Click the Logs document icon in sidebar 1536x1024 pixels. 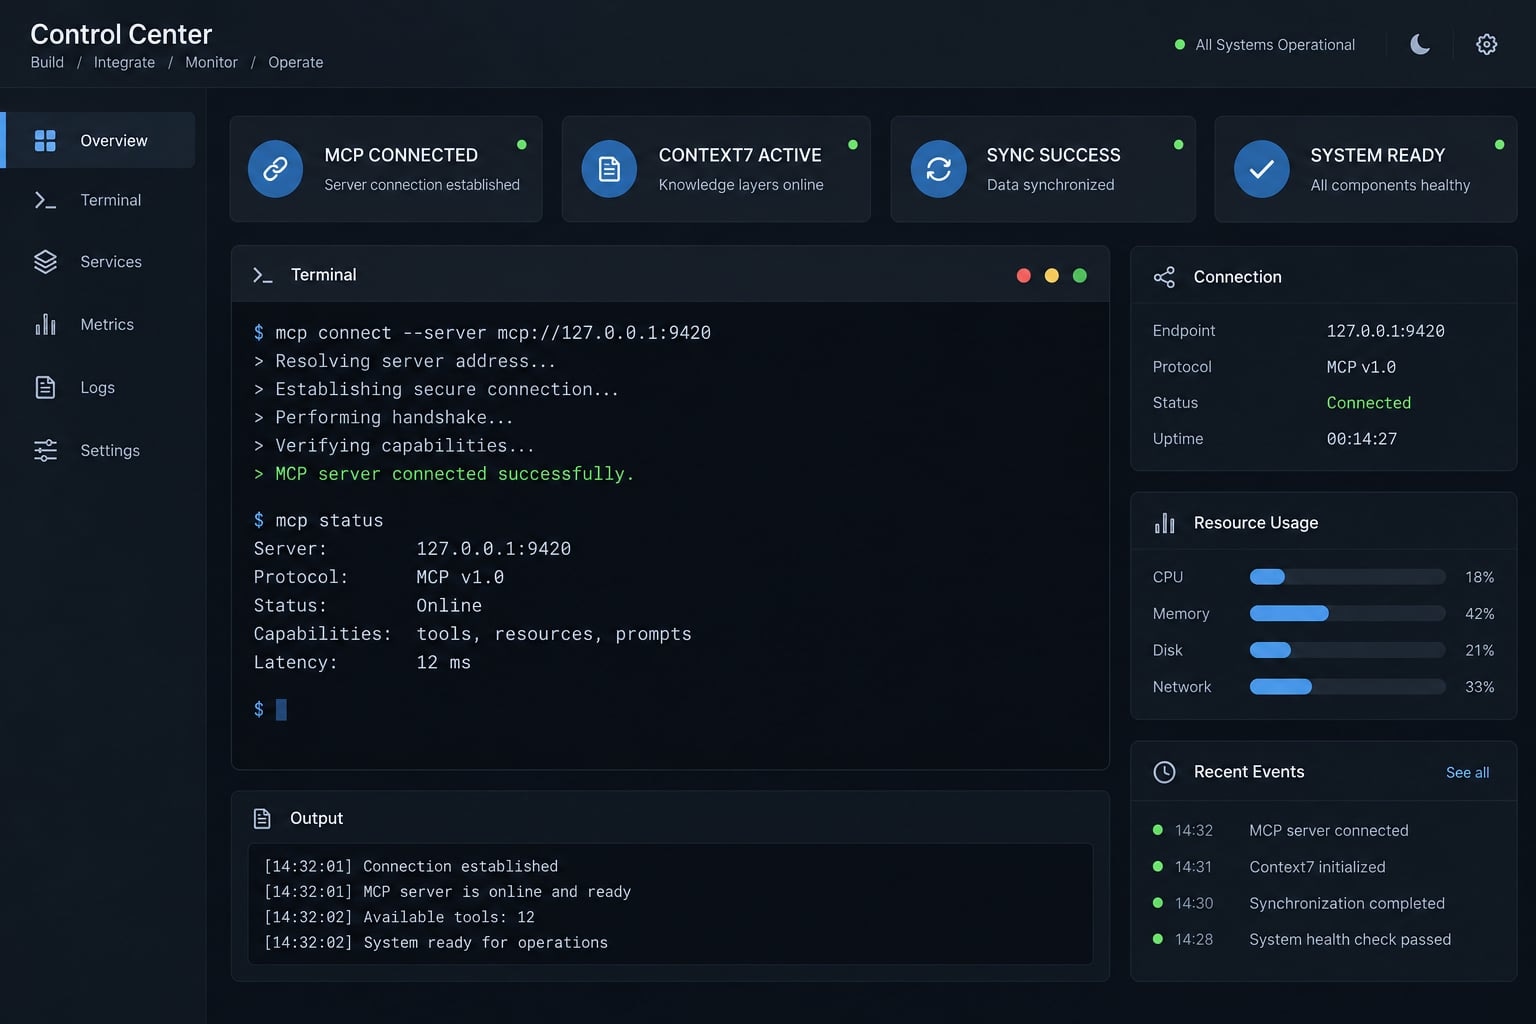point(45,387)
